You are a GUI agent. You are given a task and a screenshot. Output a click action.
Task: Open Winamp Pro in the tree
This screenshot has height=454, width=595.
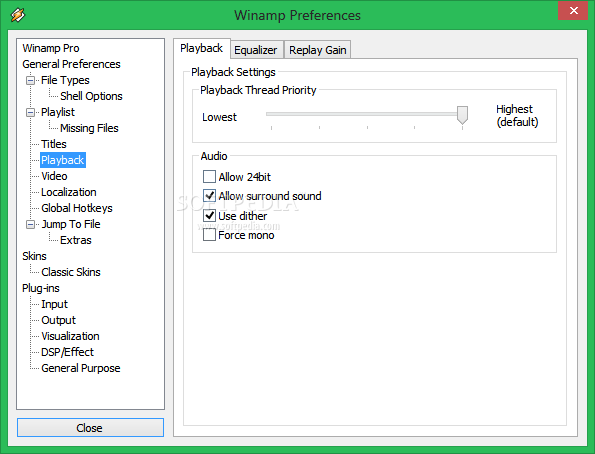(x=51, y=48)
